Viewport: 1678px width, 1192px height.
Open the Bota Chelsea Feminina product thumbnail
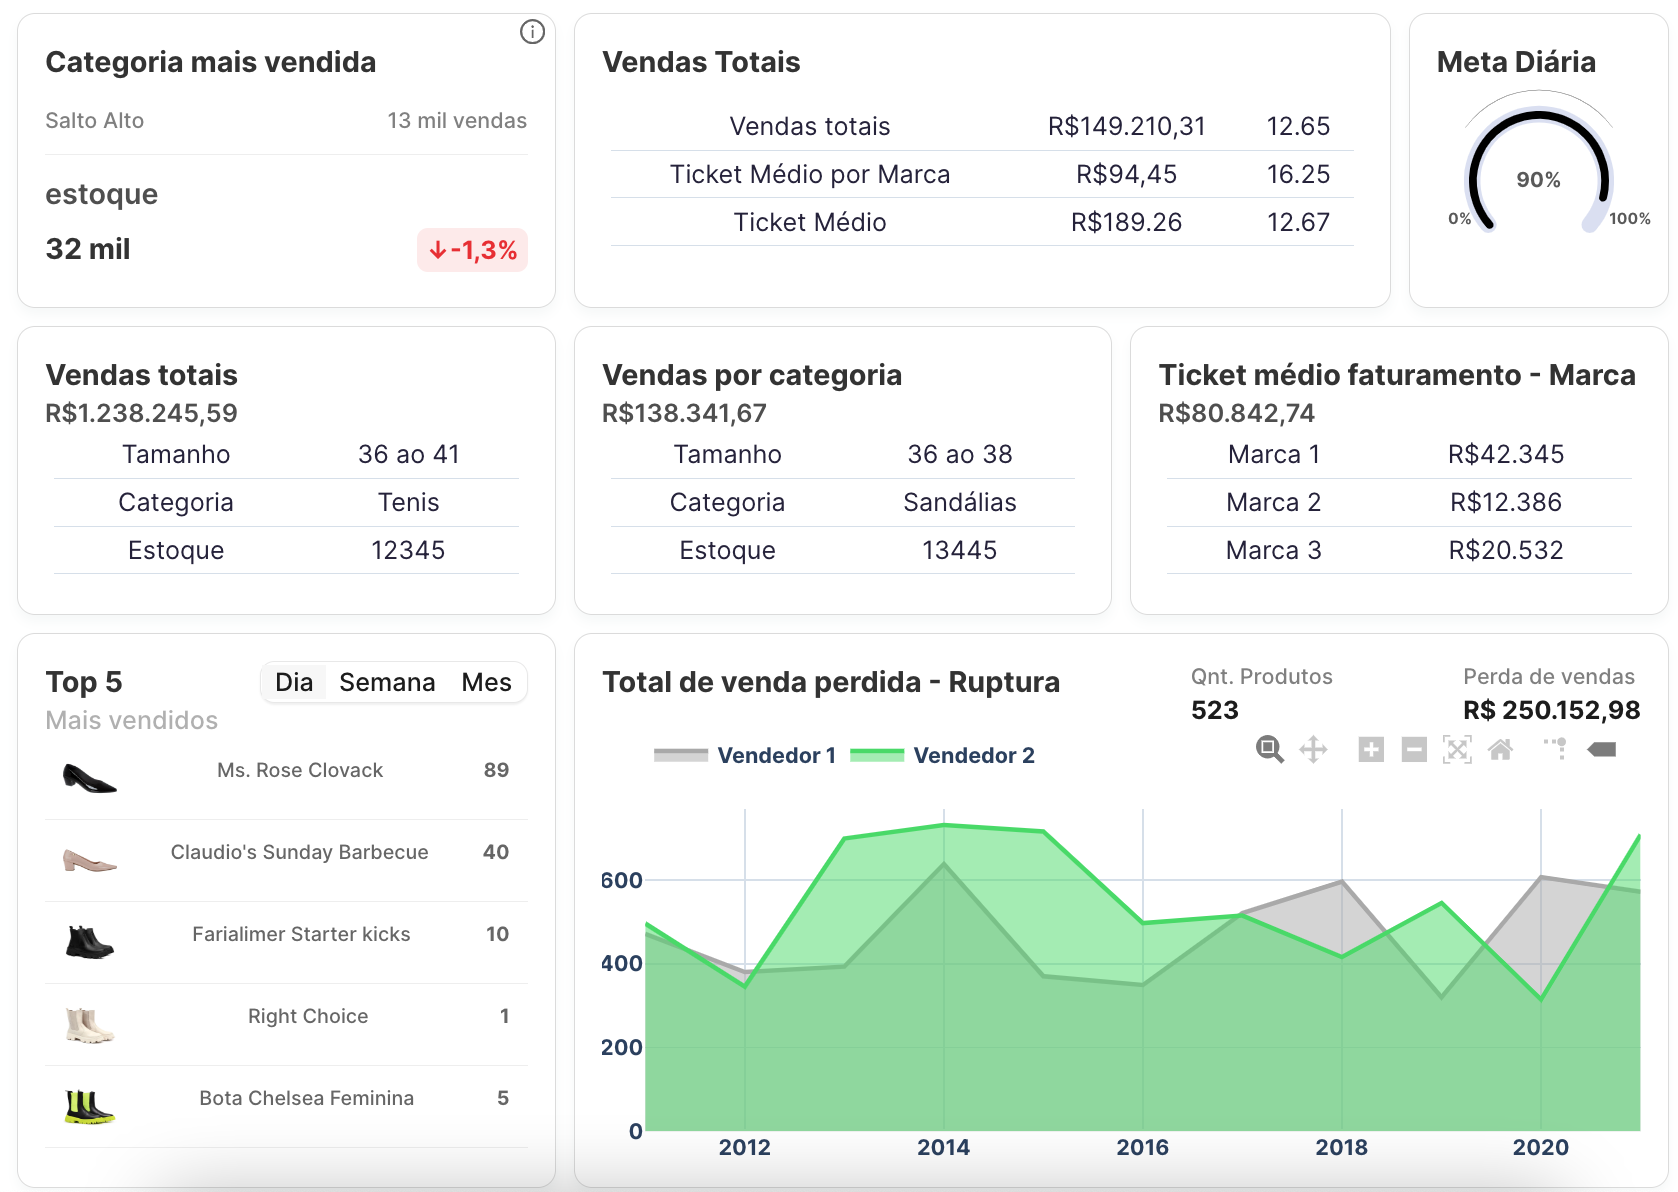tap(87, 1105)
